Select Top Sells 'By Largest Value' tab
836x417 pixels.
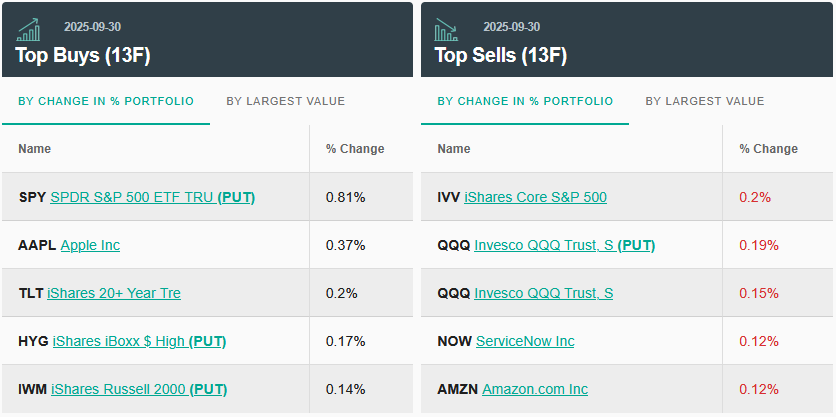(x=704, y=101)
